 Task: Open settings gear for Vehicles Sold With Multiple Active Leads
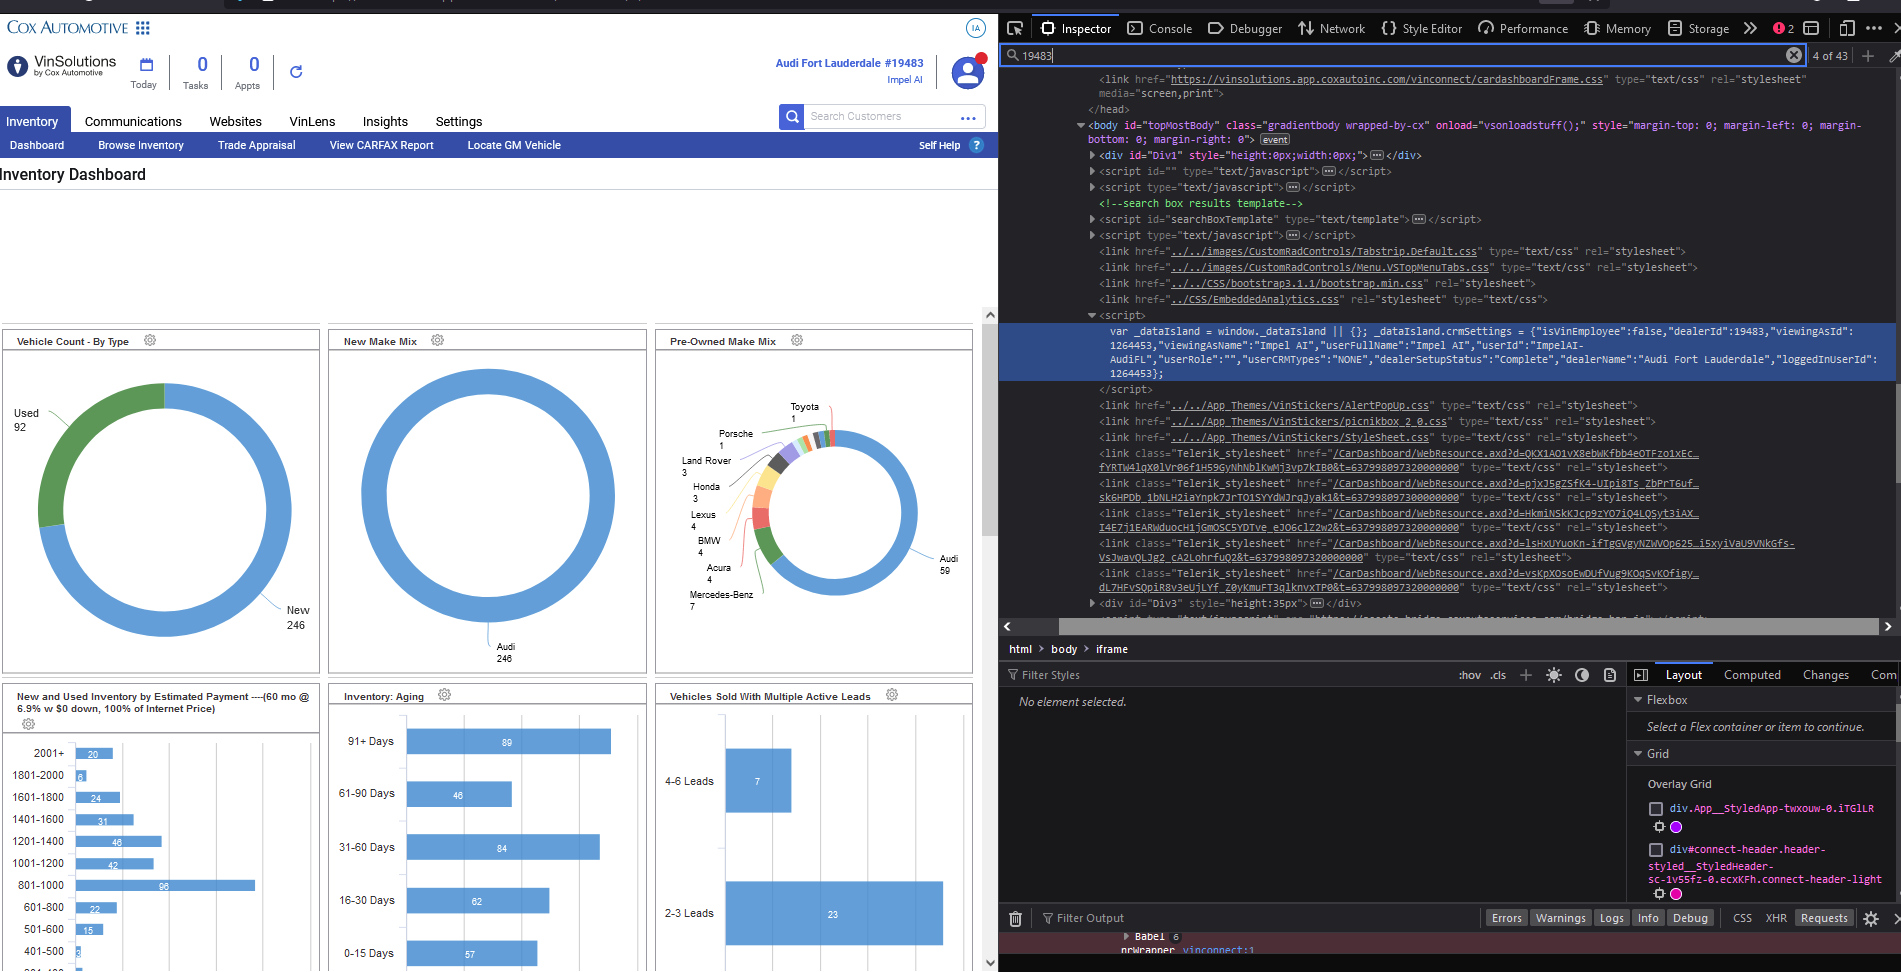tap(892, 695)
